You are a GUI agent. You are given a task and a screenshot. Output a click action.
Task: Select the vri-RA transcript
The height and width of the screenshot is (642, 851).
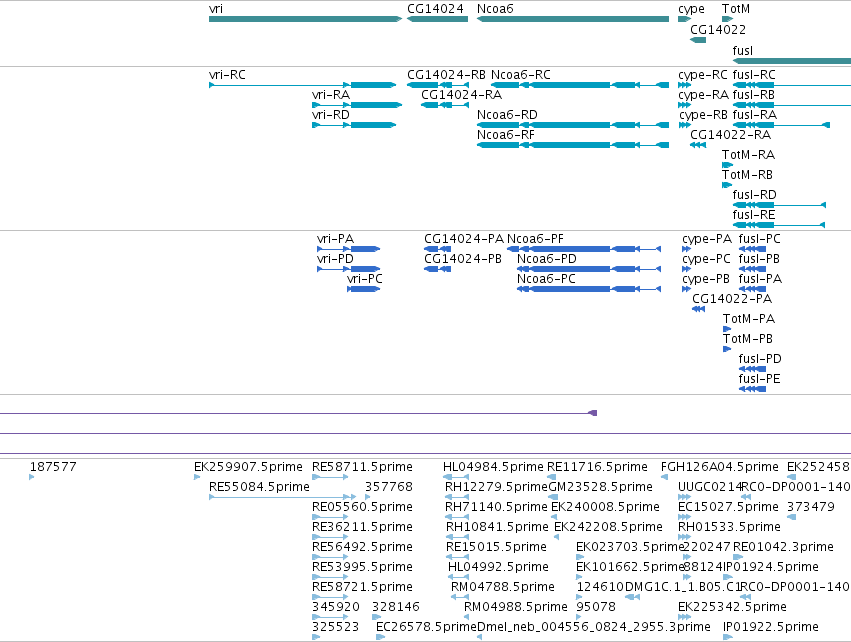tap(357, 105)
